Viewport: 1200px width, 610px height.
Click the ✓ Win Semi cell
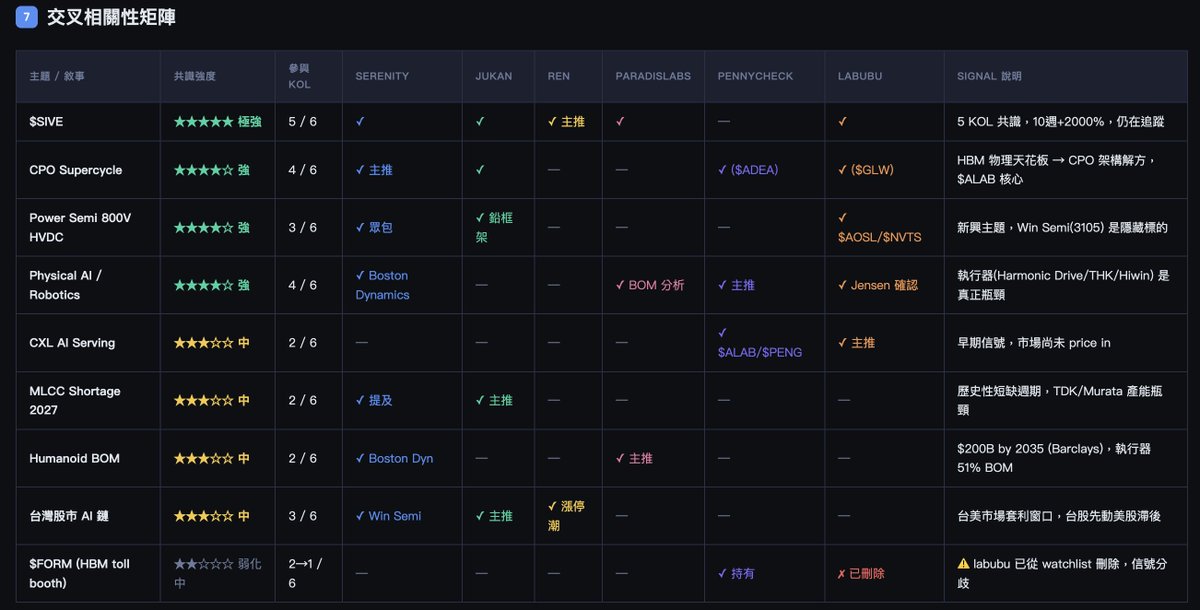tap(388, 516)
